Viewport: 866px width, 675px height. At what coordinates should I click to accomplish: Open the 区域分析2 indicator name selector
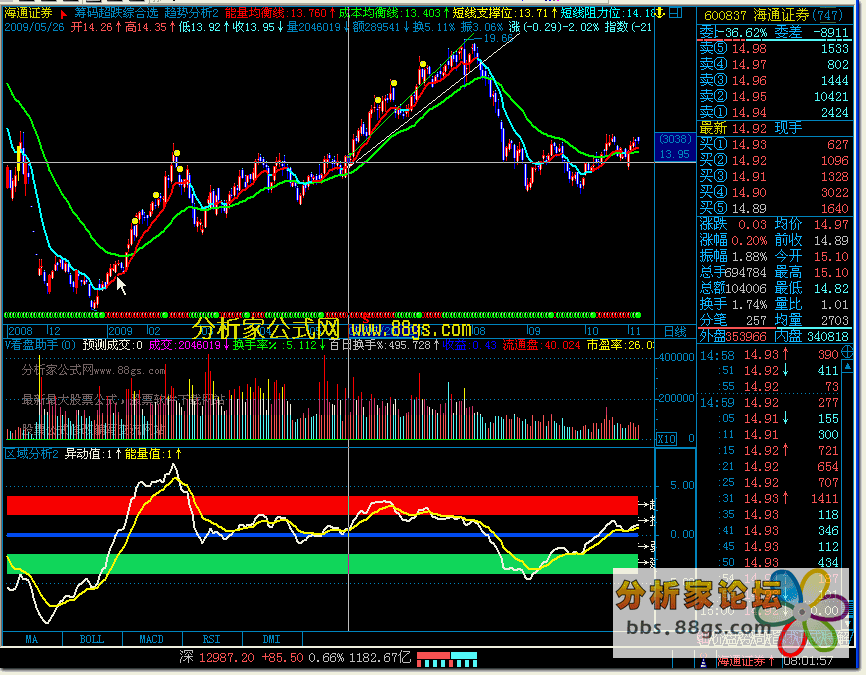click(x=32, y=454)
